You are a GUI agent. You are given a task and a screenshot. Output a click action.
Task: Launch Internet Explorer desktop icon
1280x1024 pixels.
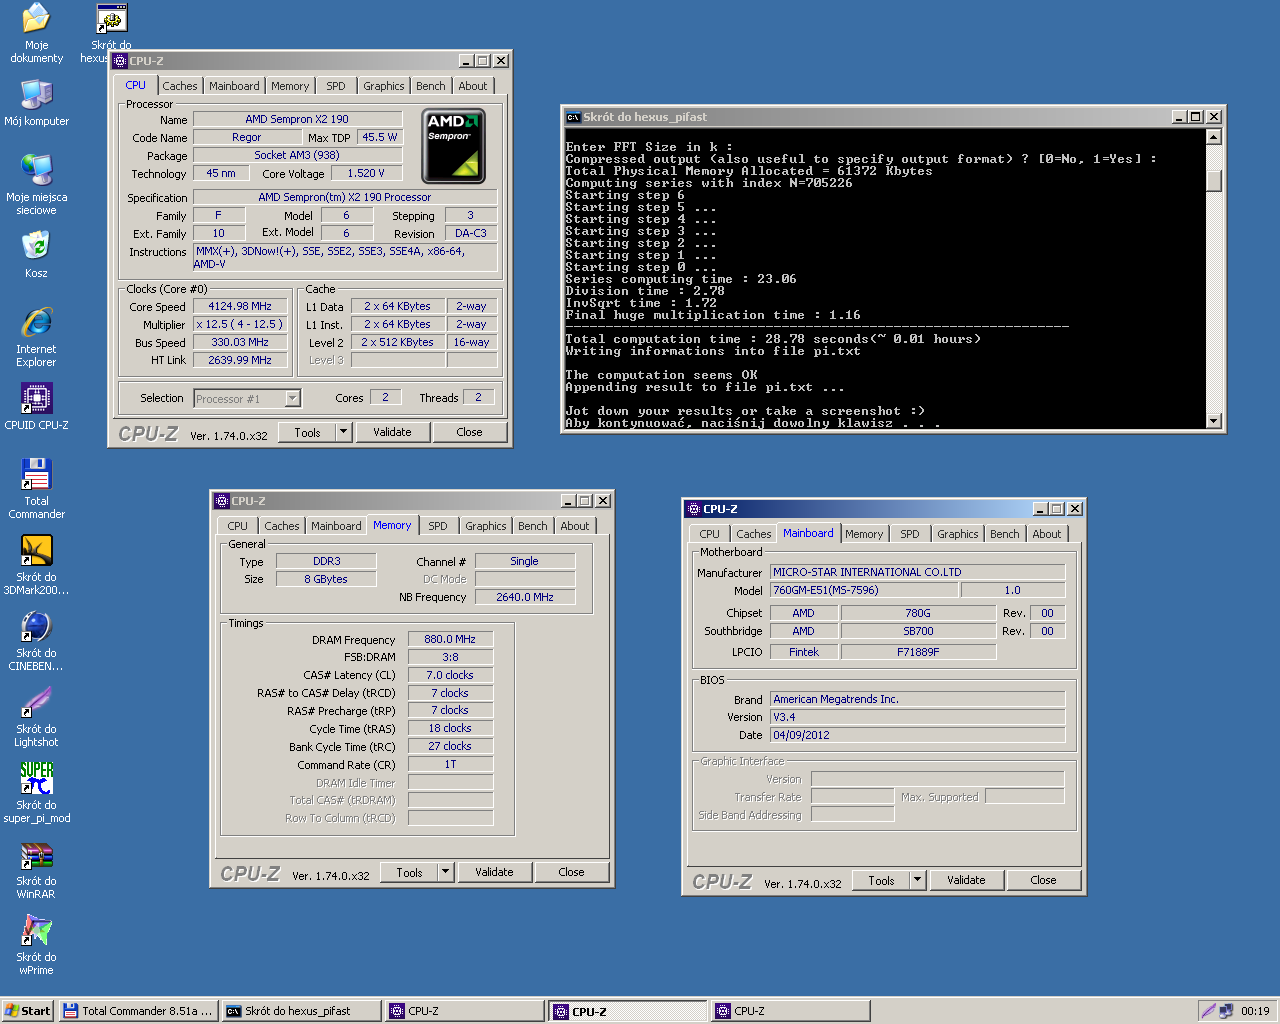coord(36,322)
